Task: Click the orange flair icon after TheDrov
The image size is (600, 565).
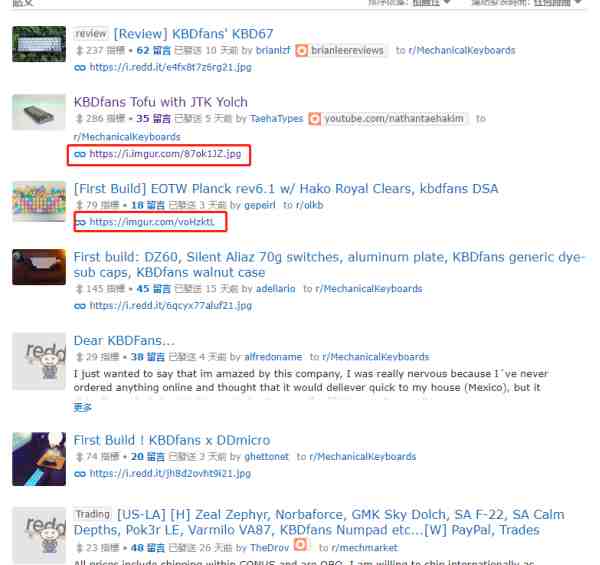Action: tap(300, 544)
